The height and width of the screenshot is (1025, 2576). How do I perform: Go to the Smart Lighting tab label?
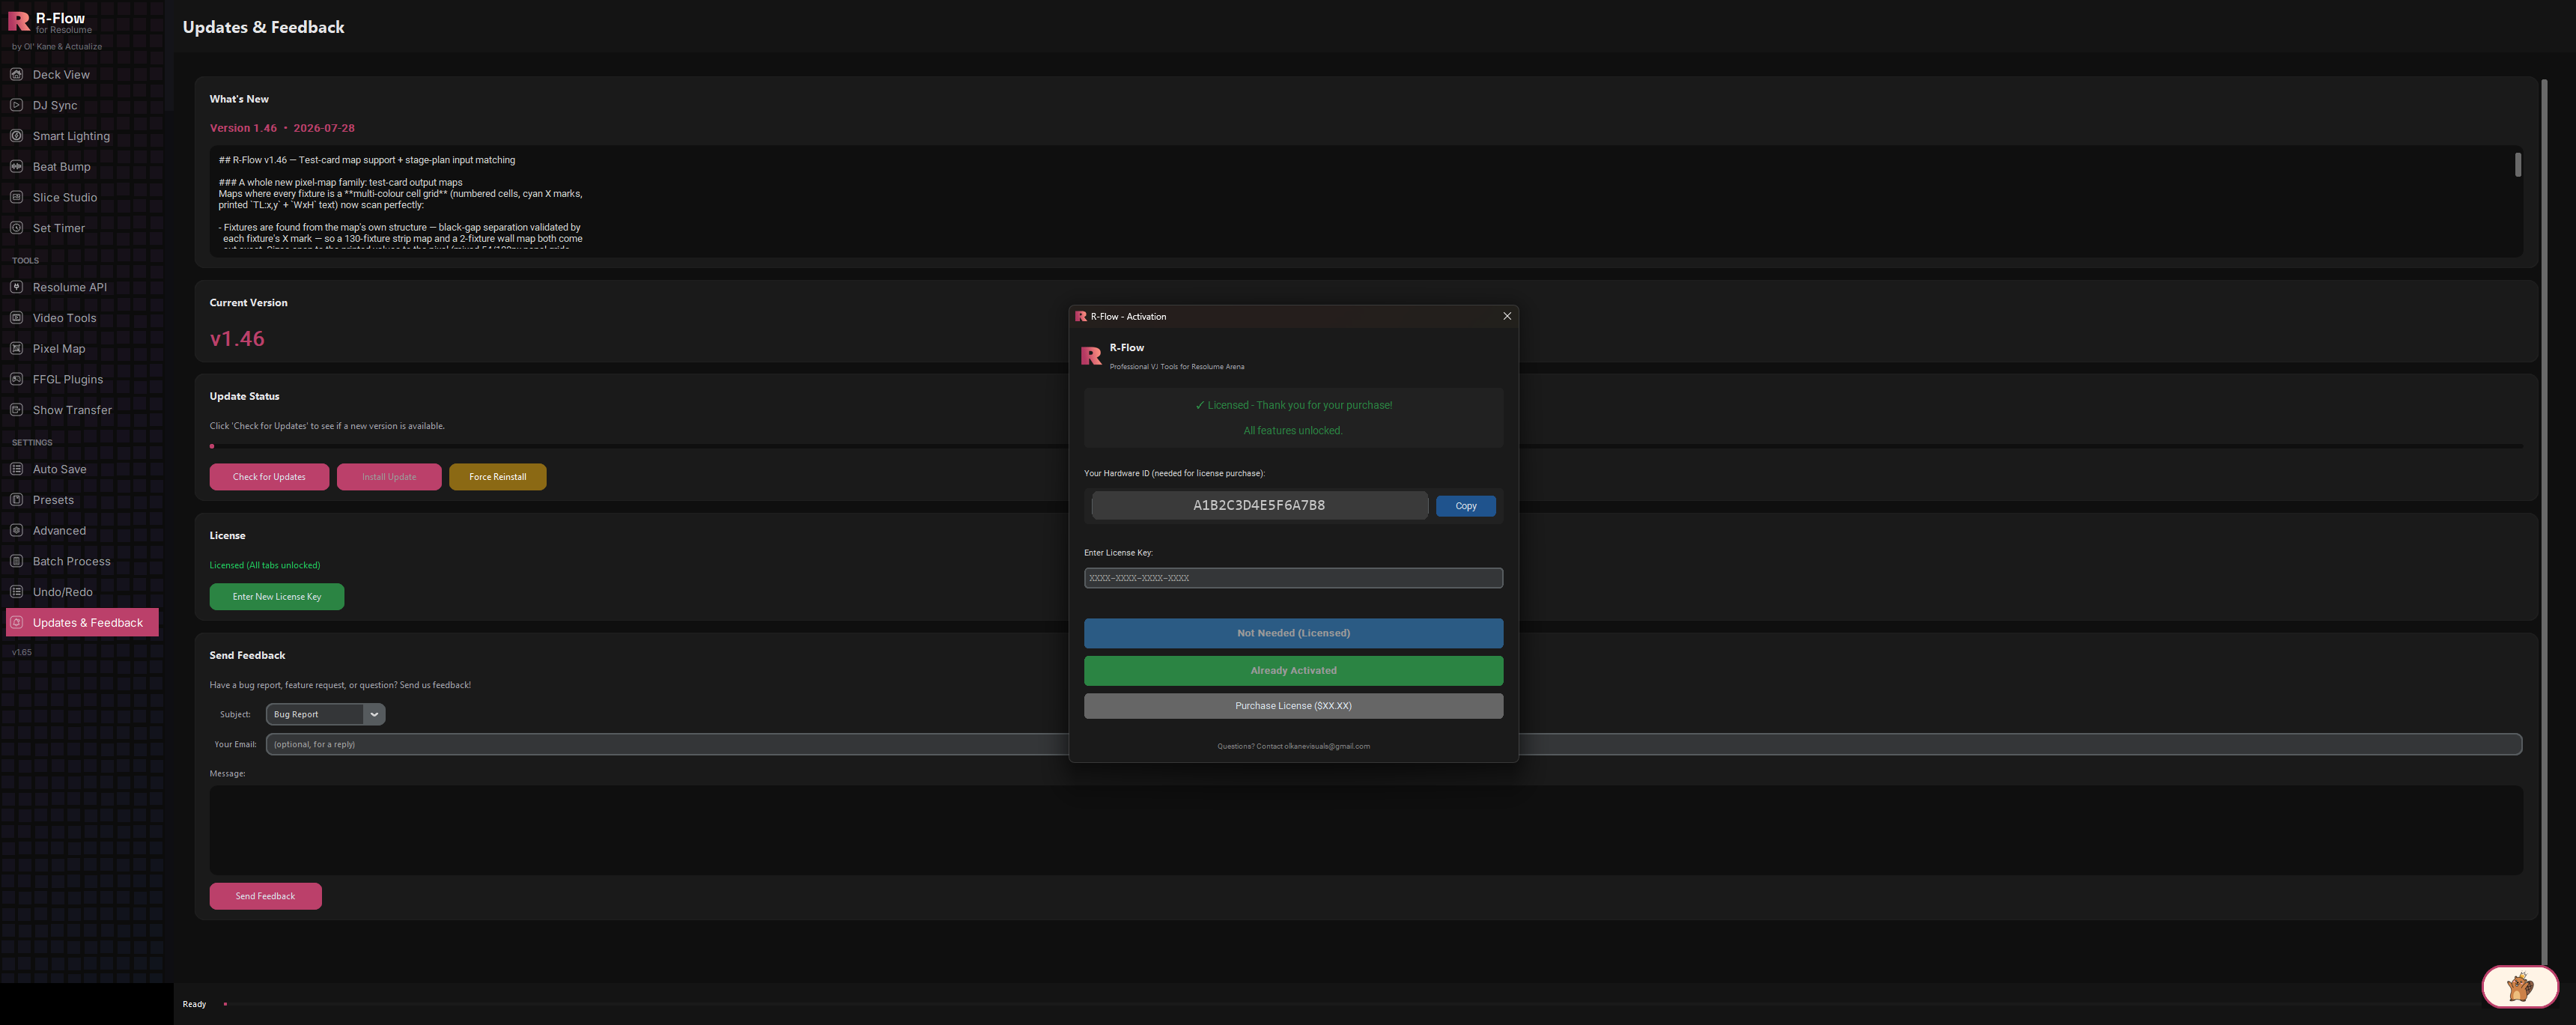(71, 136)
